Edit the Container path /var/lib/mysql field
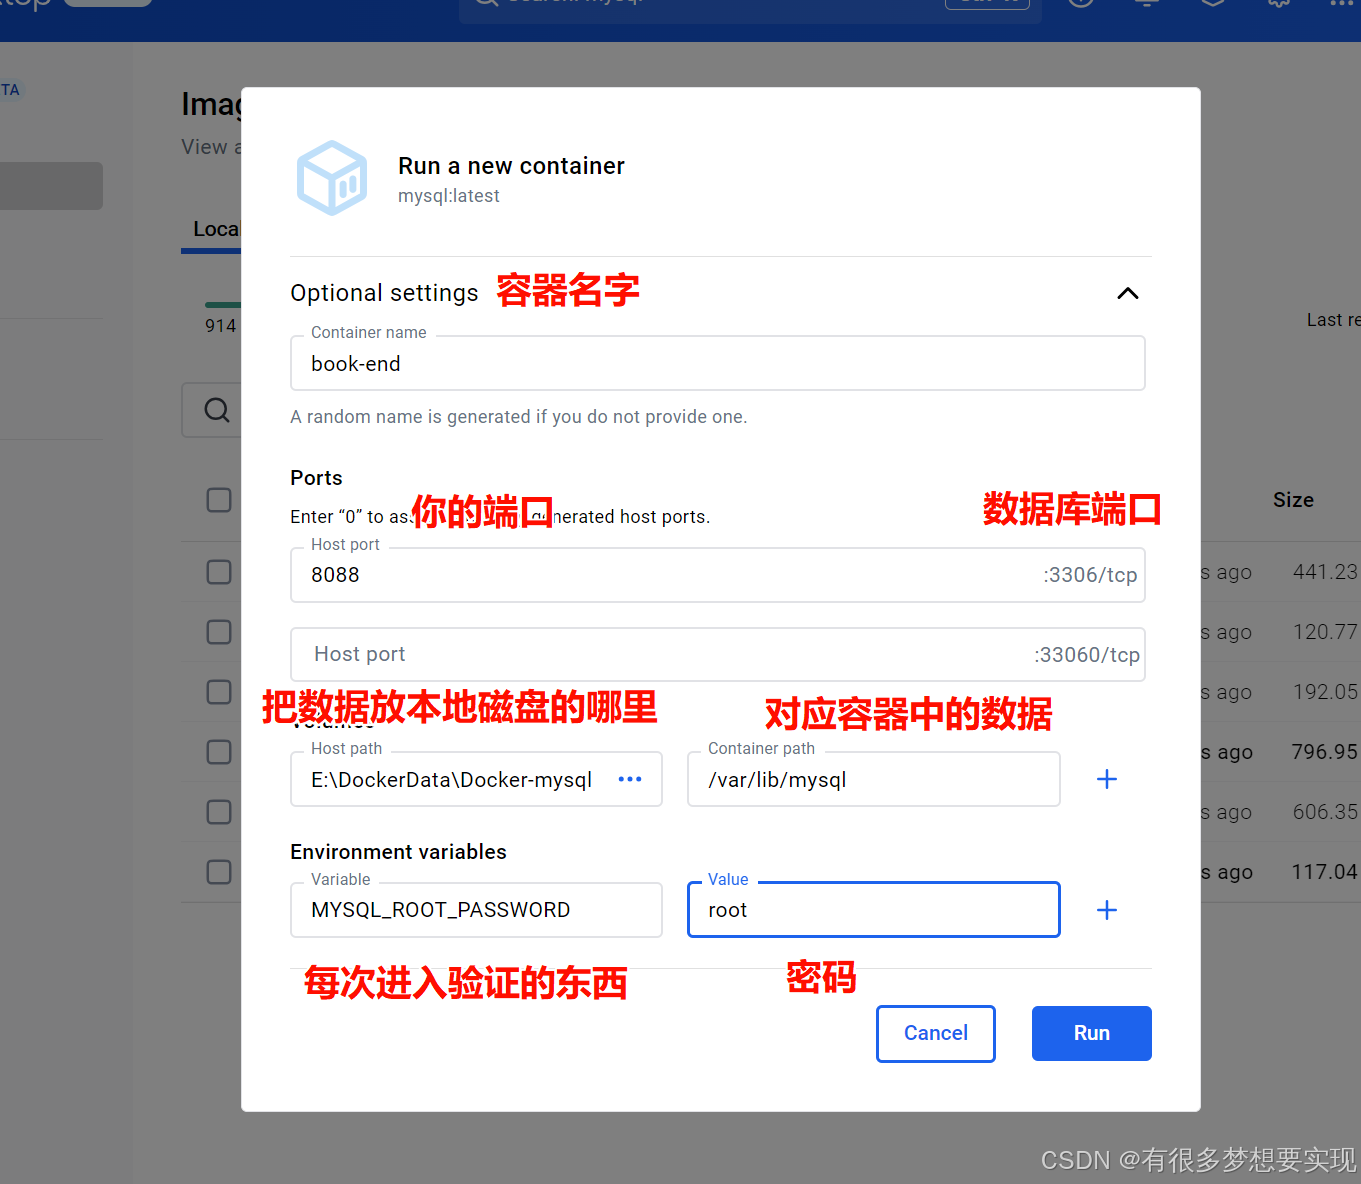Screen dimensions: 1361x1184 click(873, 779)
